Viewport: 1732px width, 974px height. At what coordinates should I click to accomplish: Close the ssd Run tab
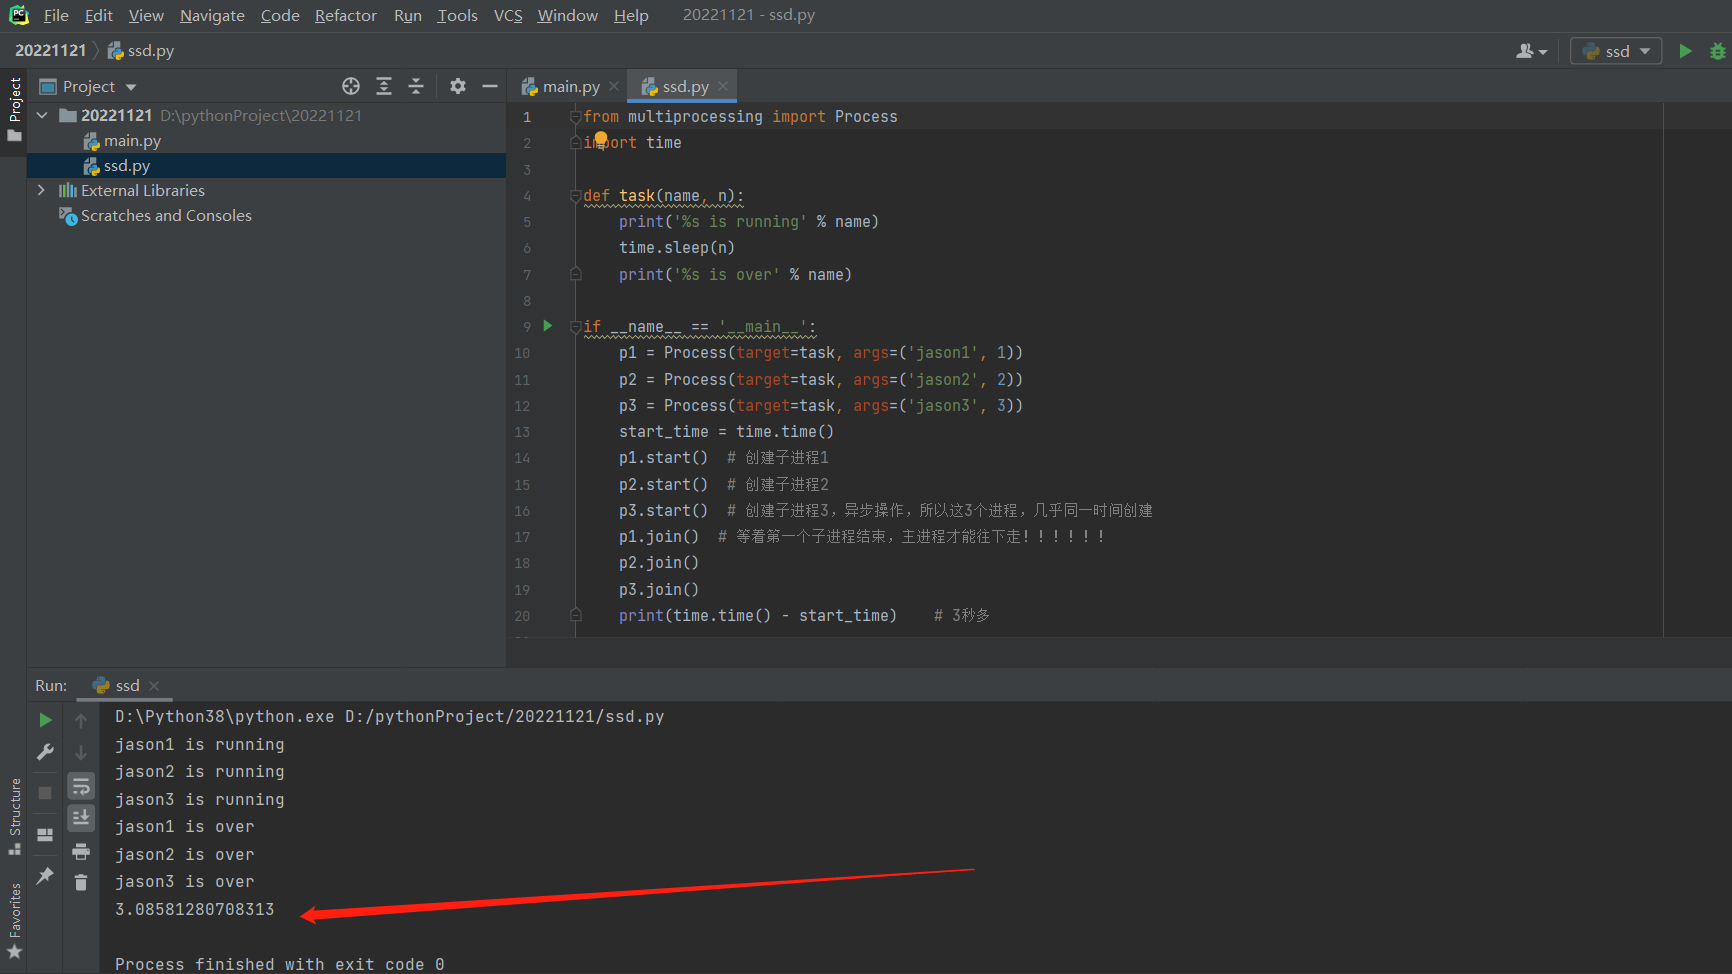click(154, 686)
